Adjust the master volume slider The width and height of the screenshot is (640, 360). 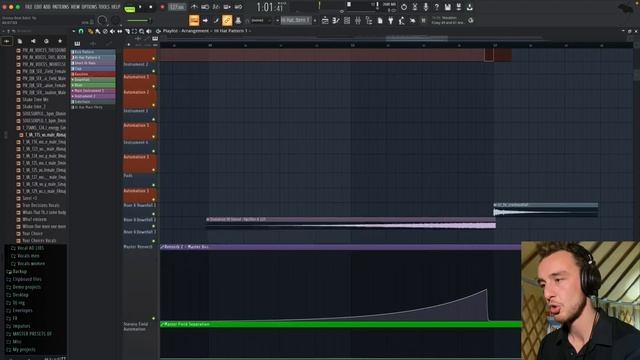tap(139, 20)
